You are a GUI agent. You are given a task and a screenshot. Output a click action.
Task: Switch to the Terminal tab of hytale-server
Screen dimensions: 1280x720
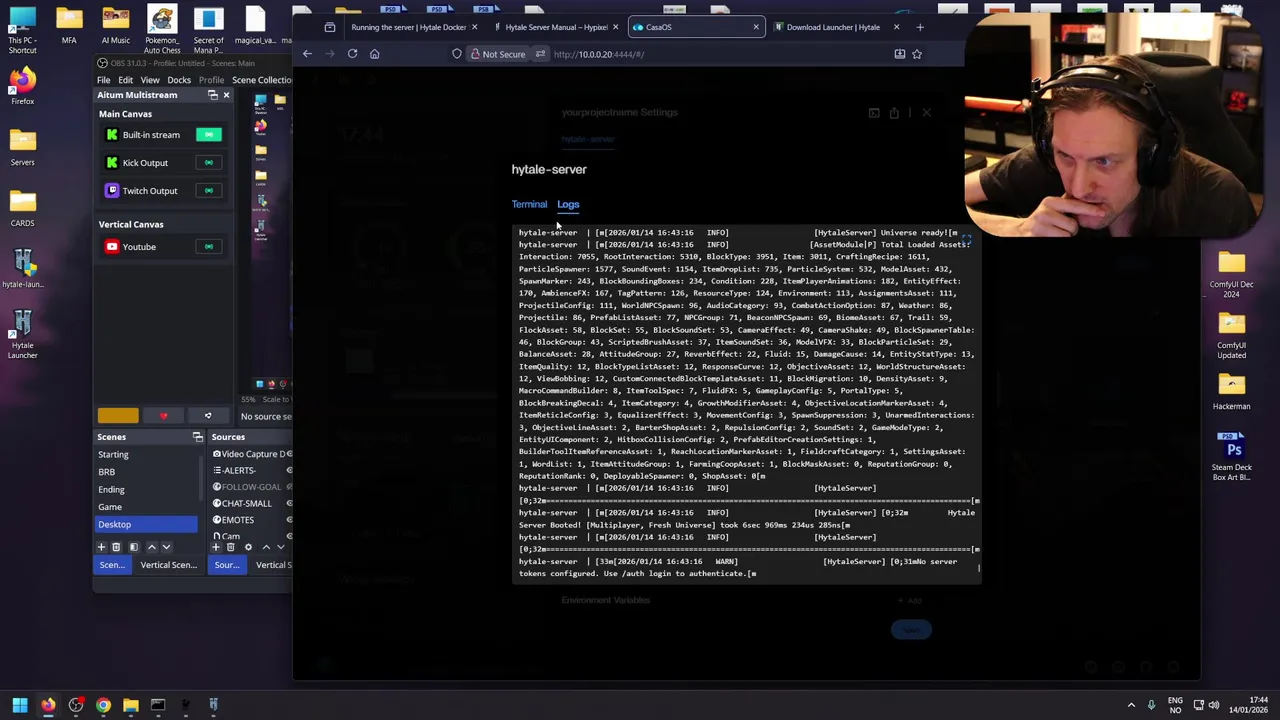point(529,204)
